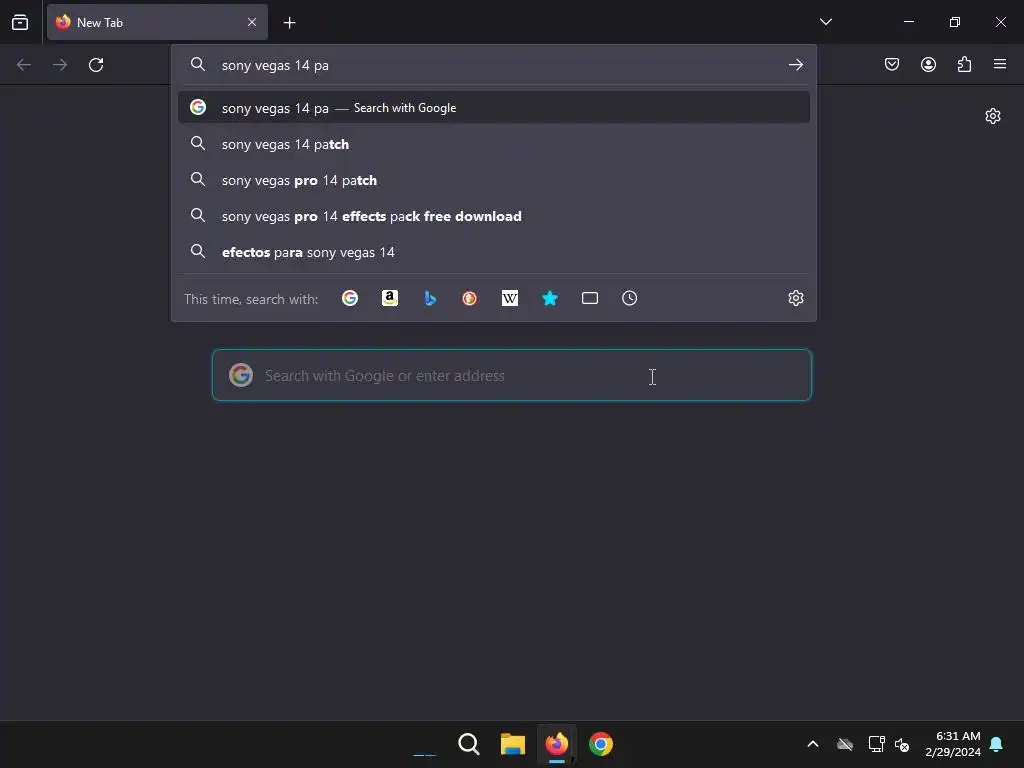The image size is (1024, 768).
Task: Choose suggestion 'efectos para sony vegas 14'
Action: pos(494,251)
